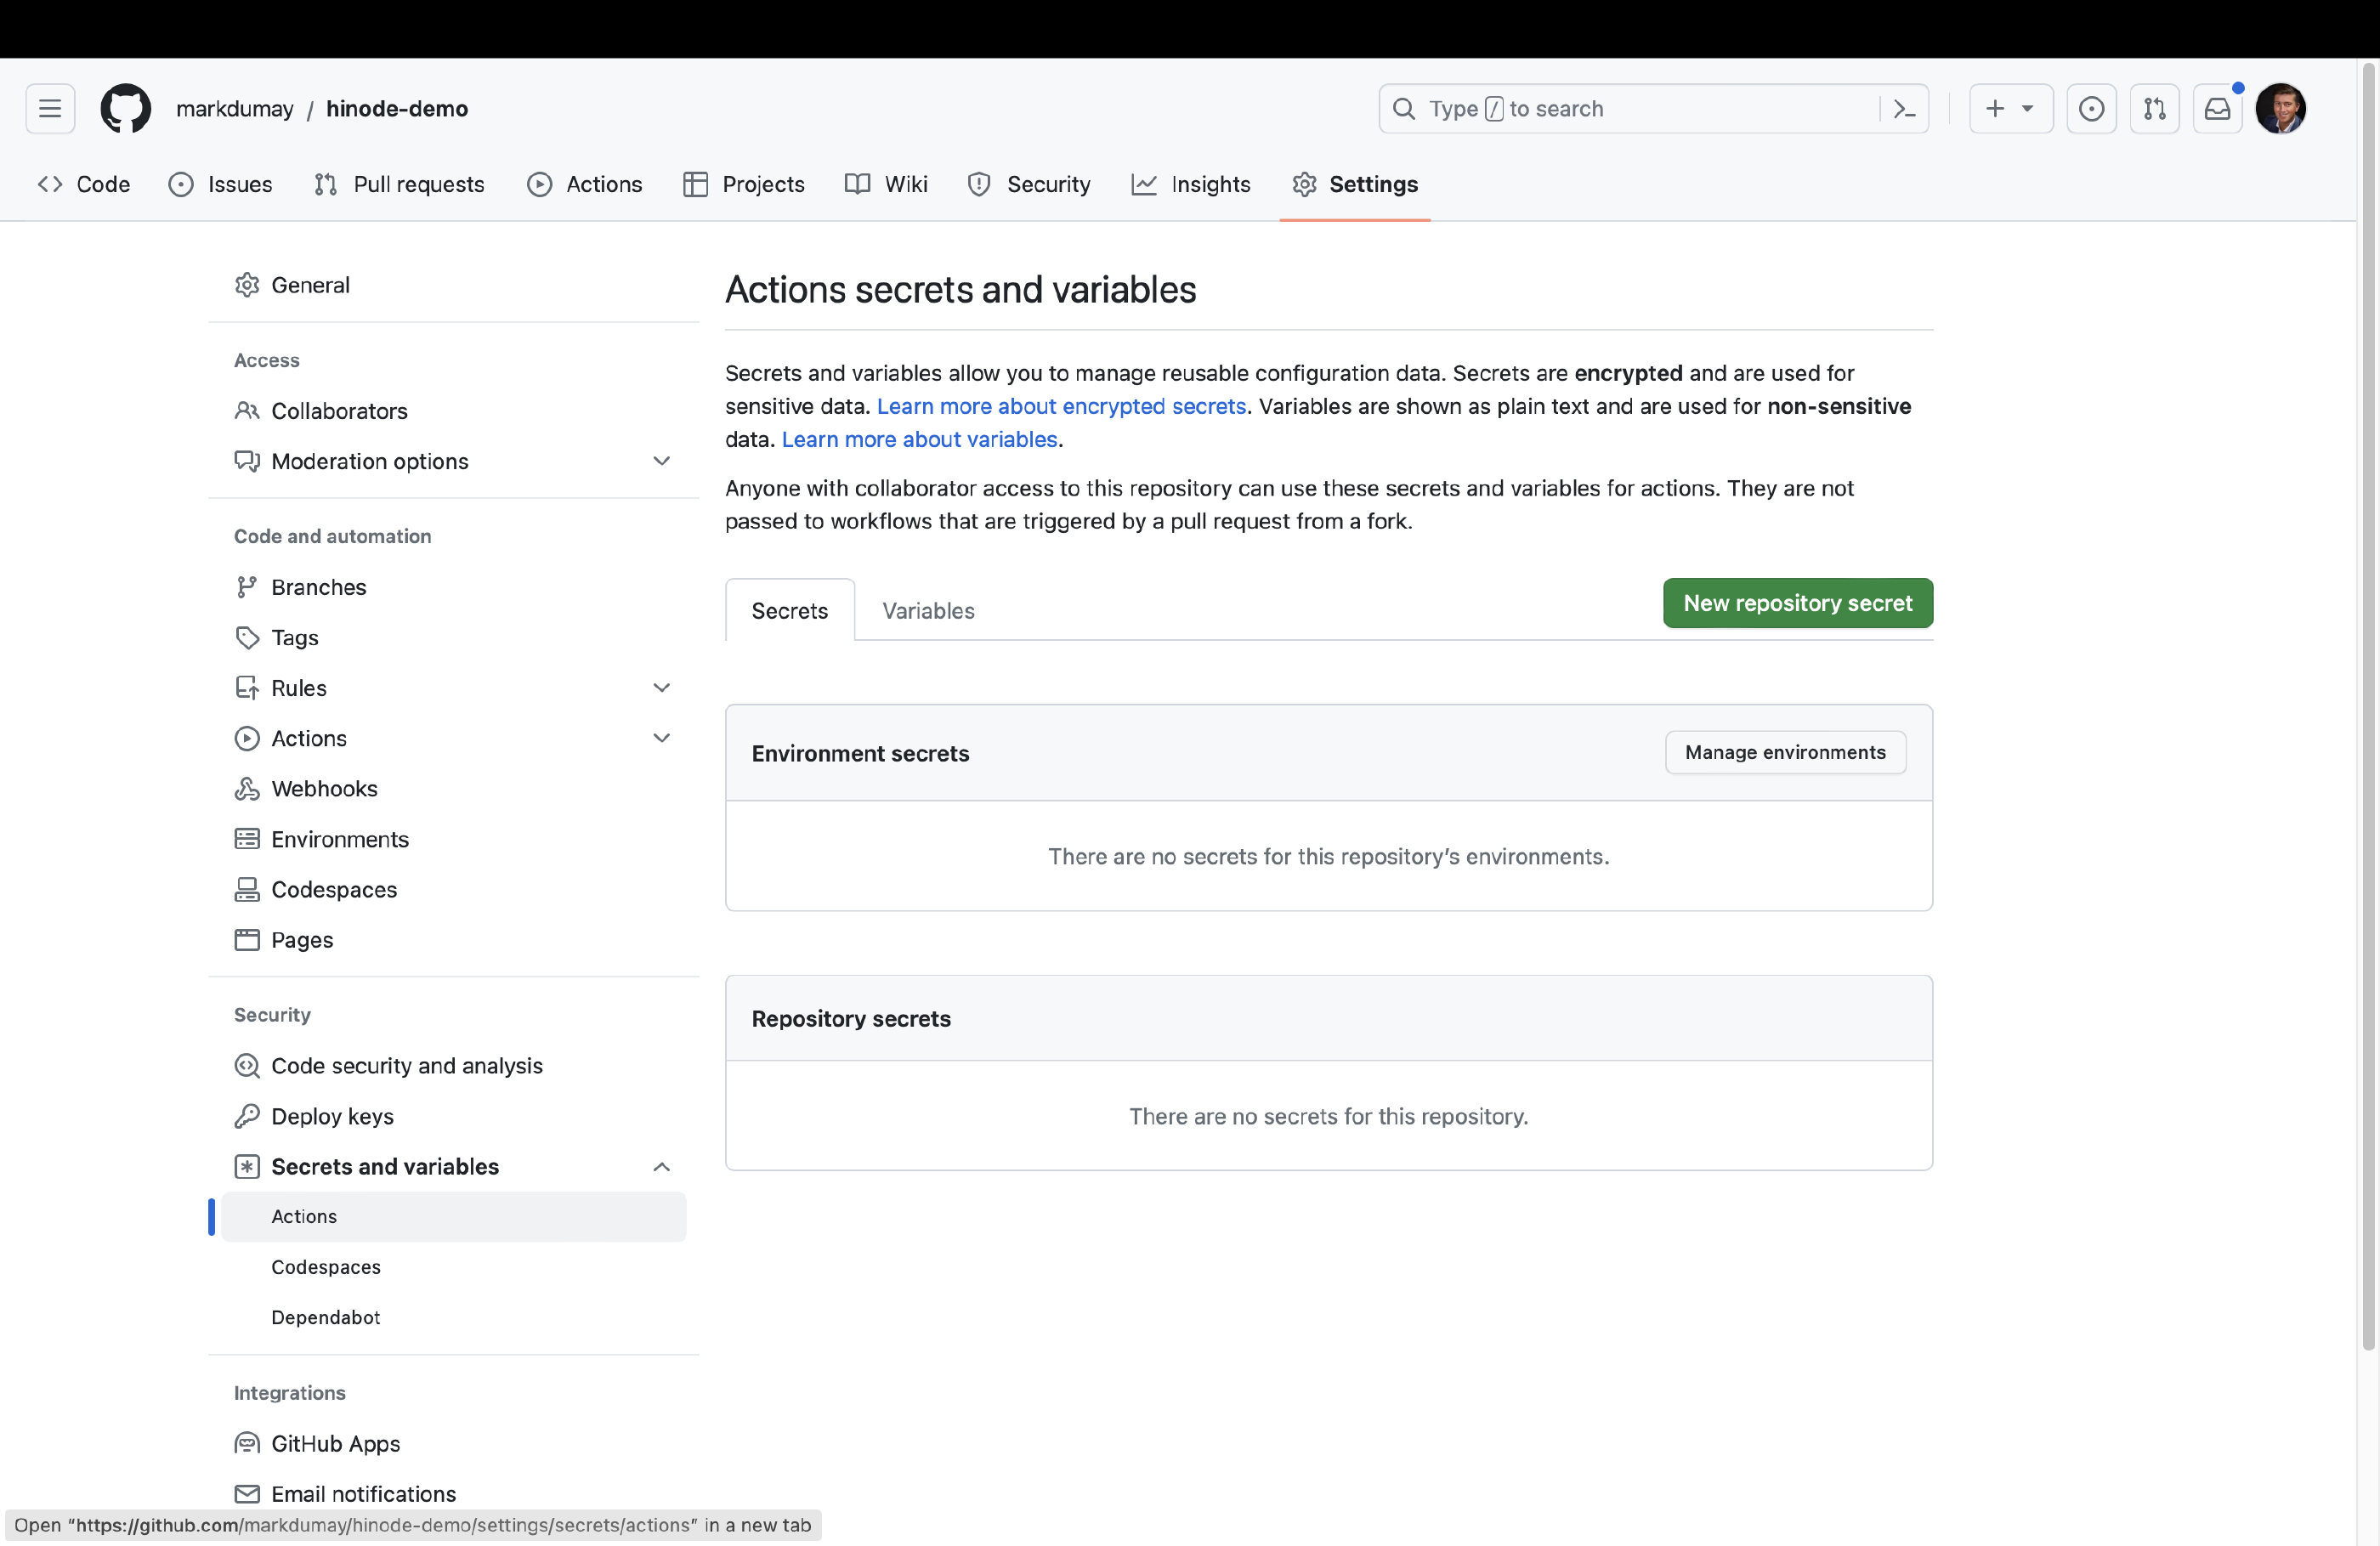Collapse Secrets and variables section
The width and height of the screenshot is (2380, 1546).
[x=661, y=1167]
